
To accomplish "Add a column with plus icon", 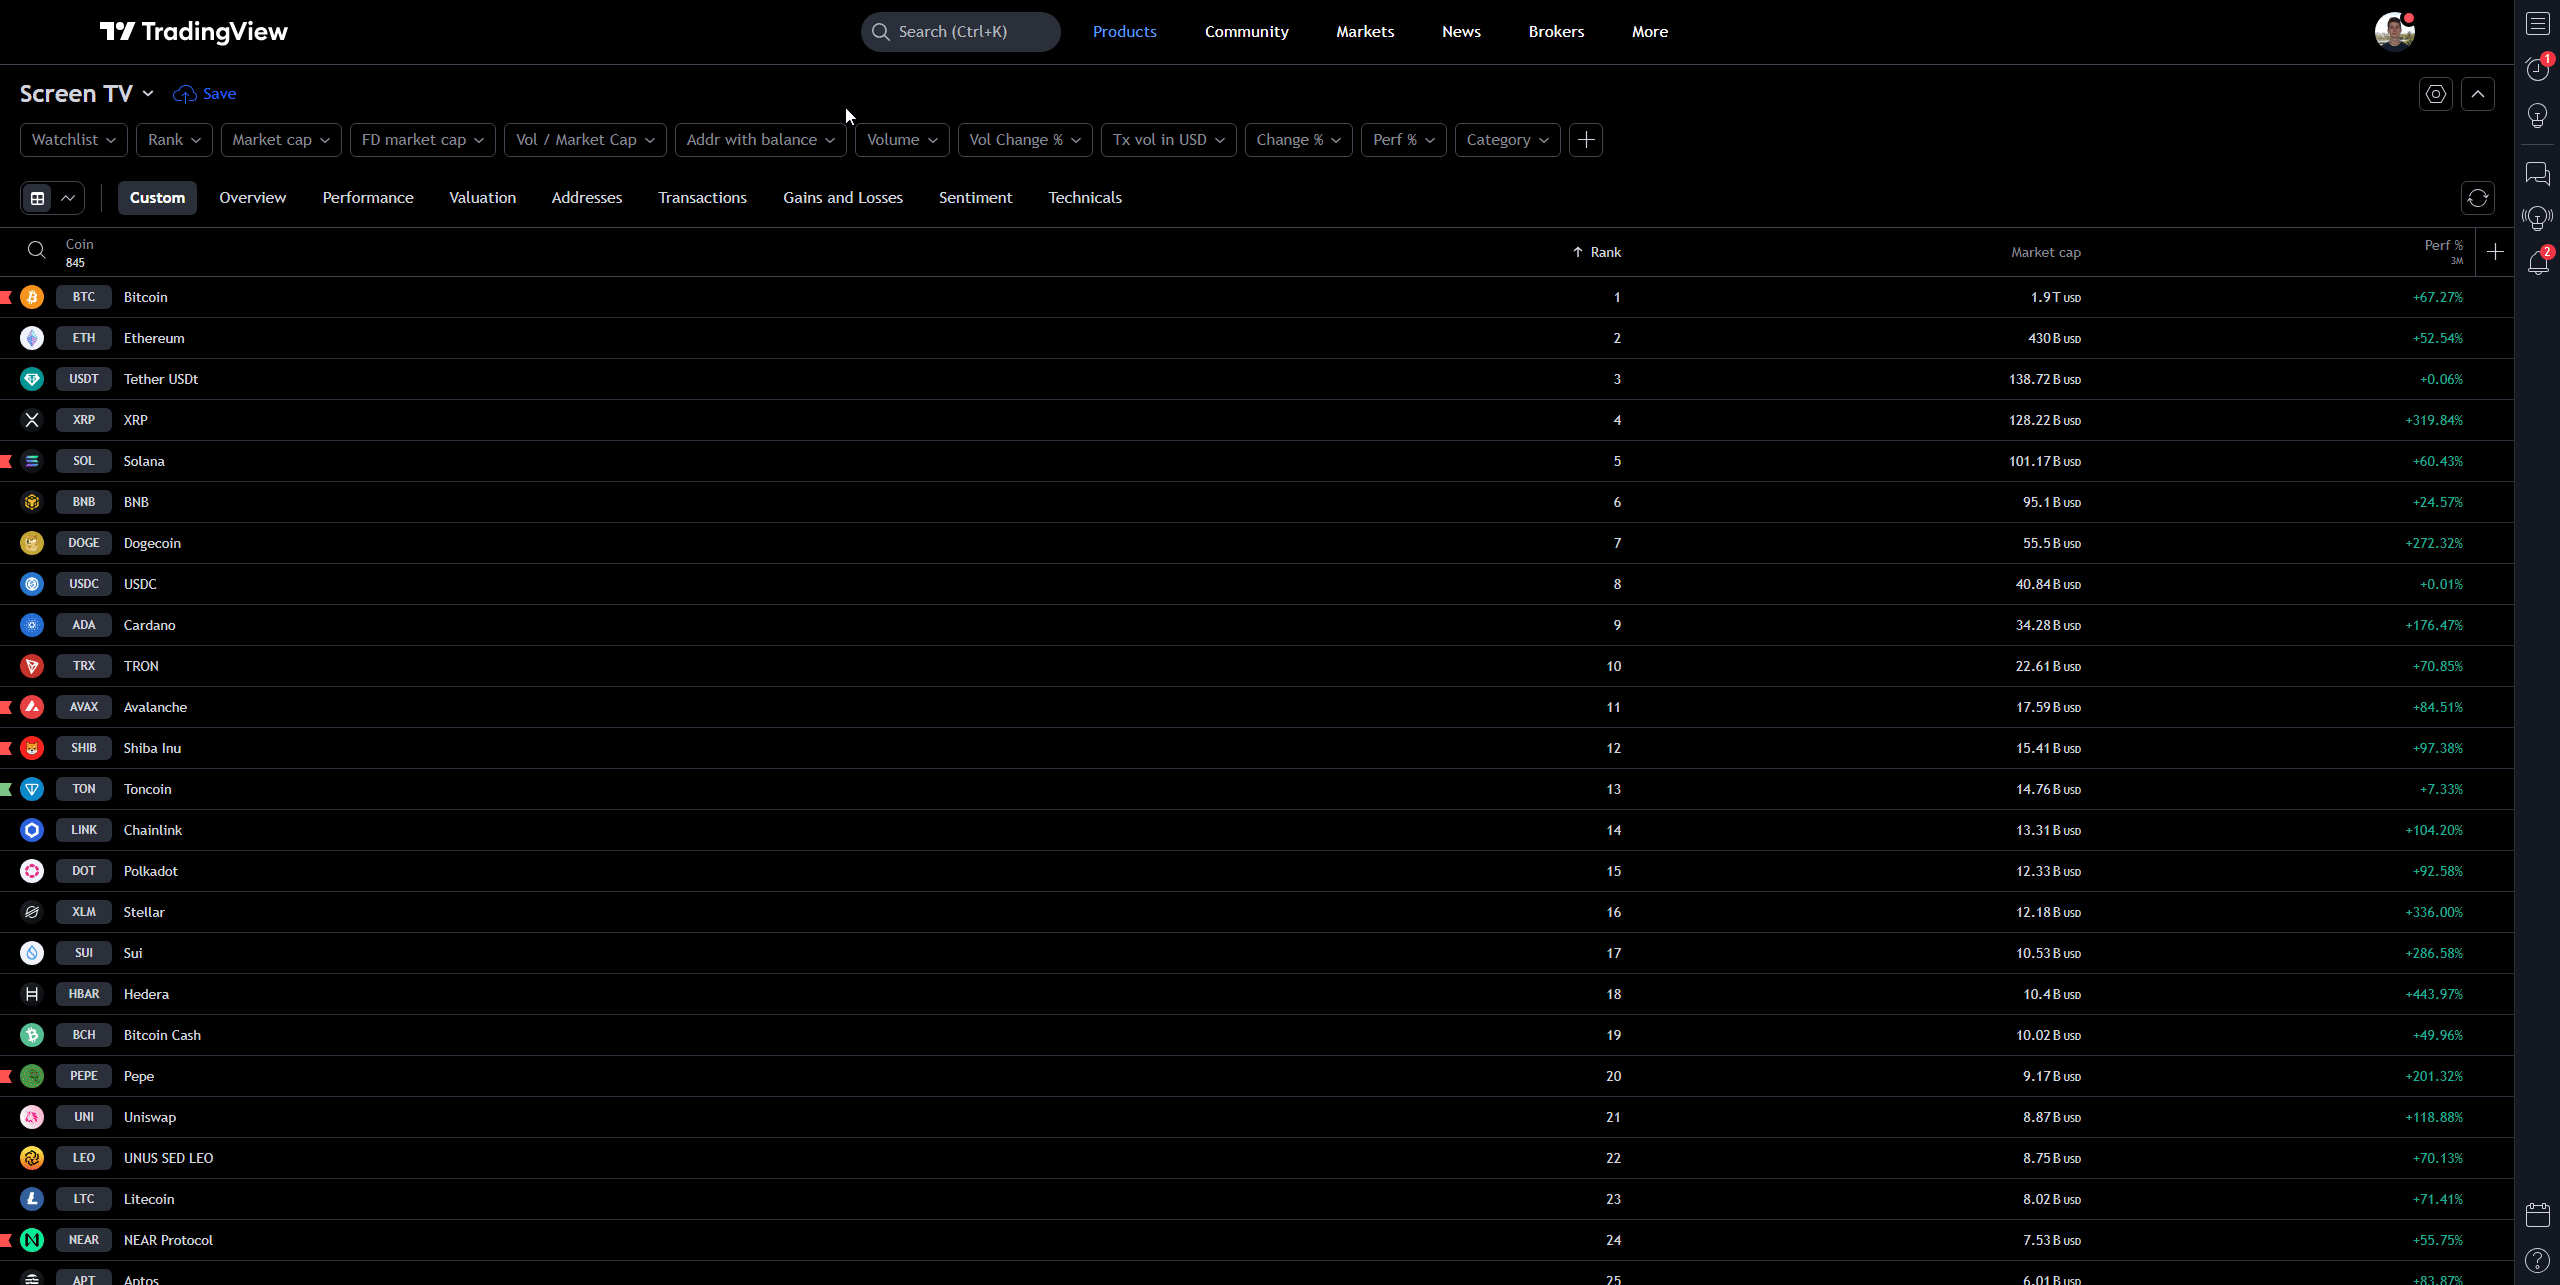I will [2495, 252].
